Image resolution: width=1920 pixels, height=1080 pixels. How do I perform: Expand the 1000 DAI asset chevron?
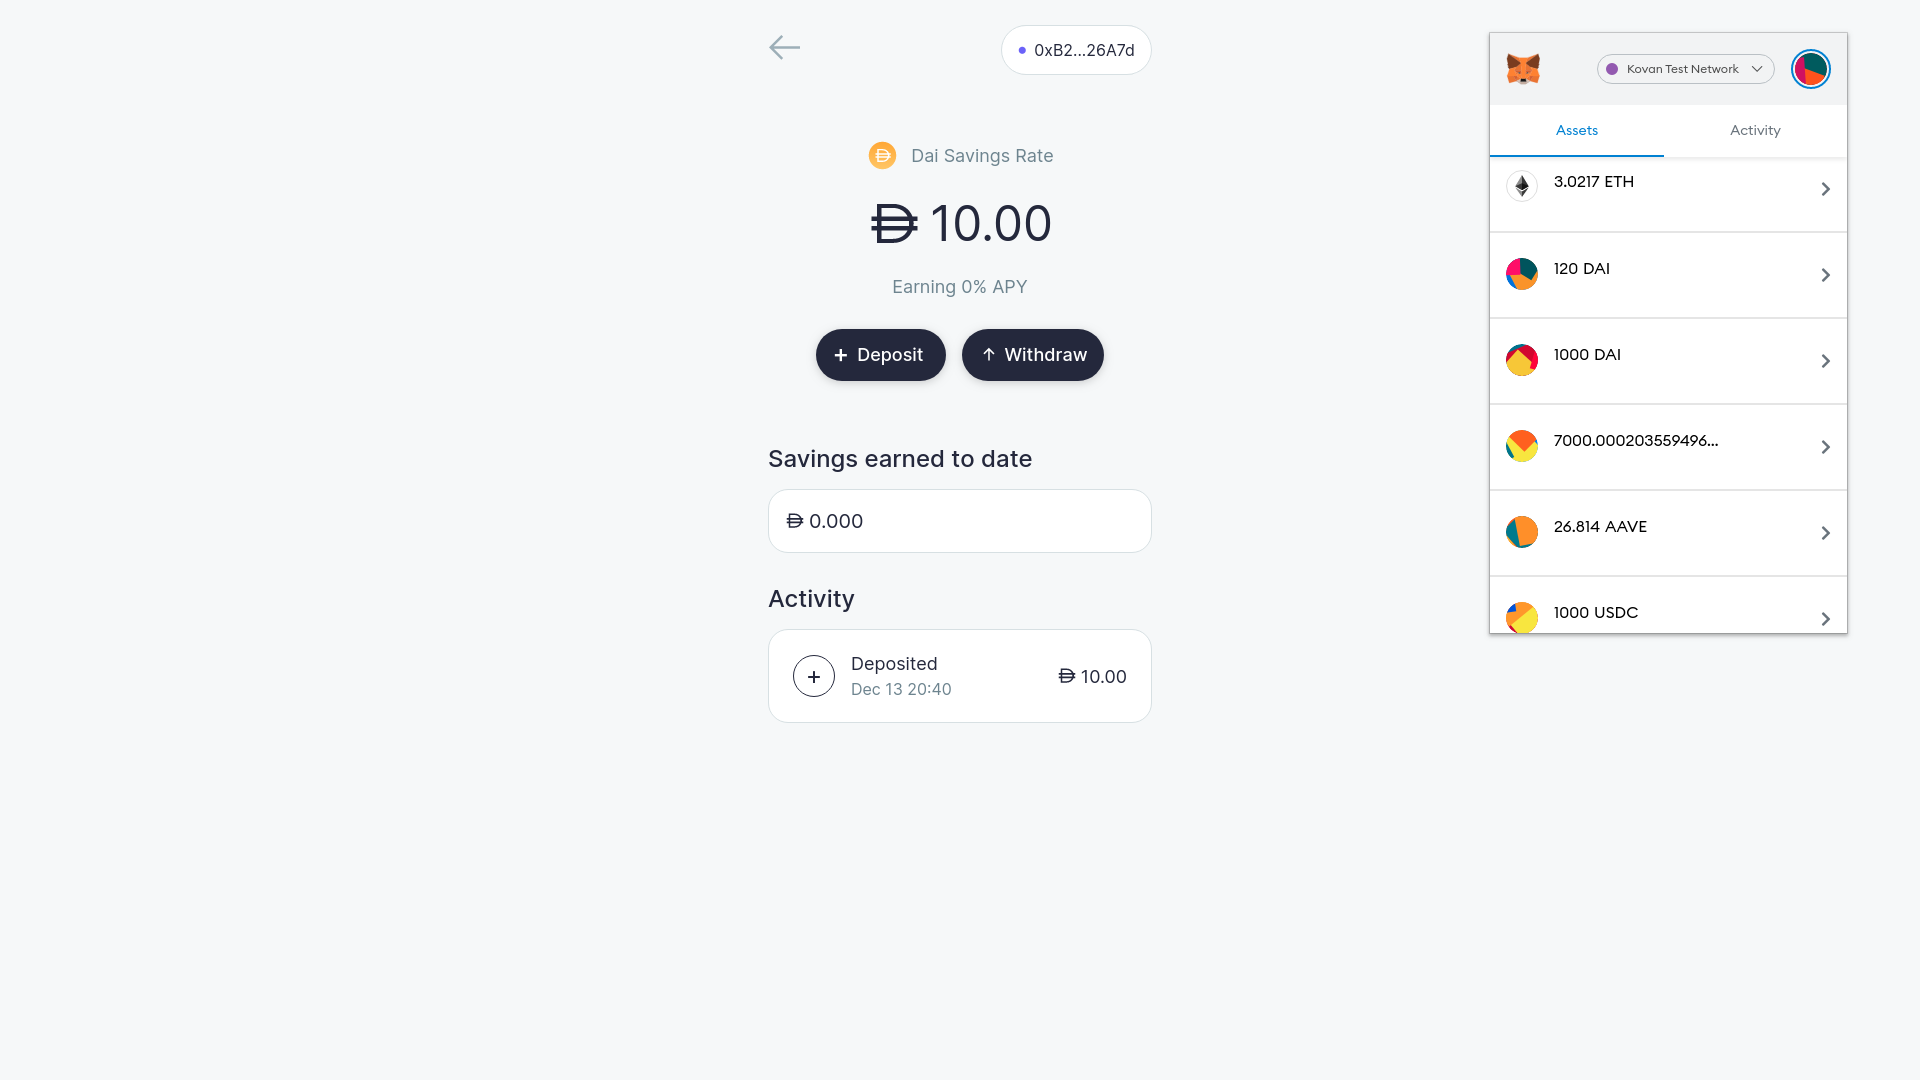point(1825,361)
